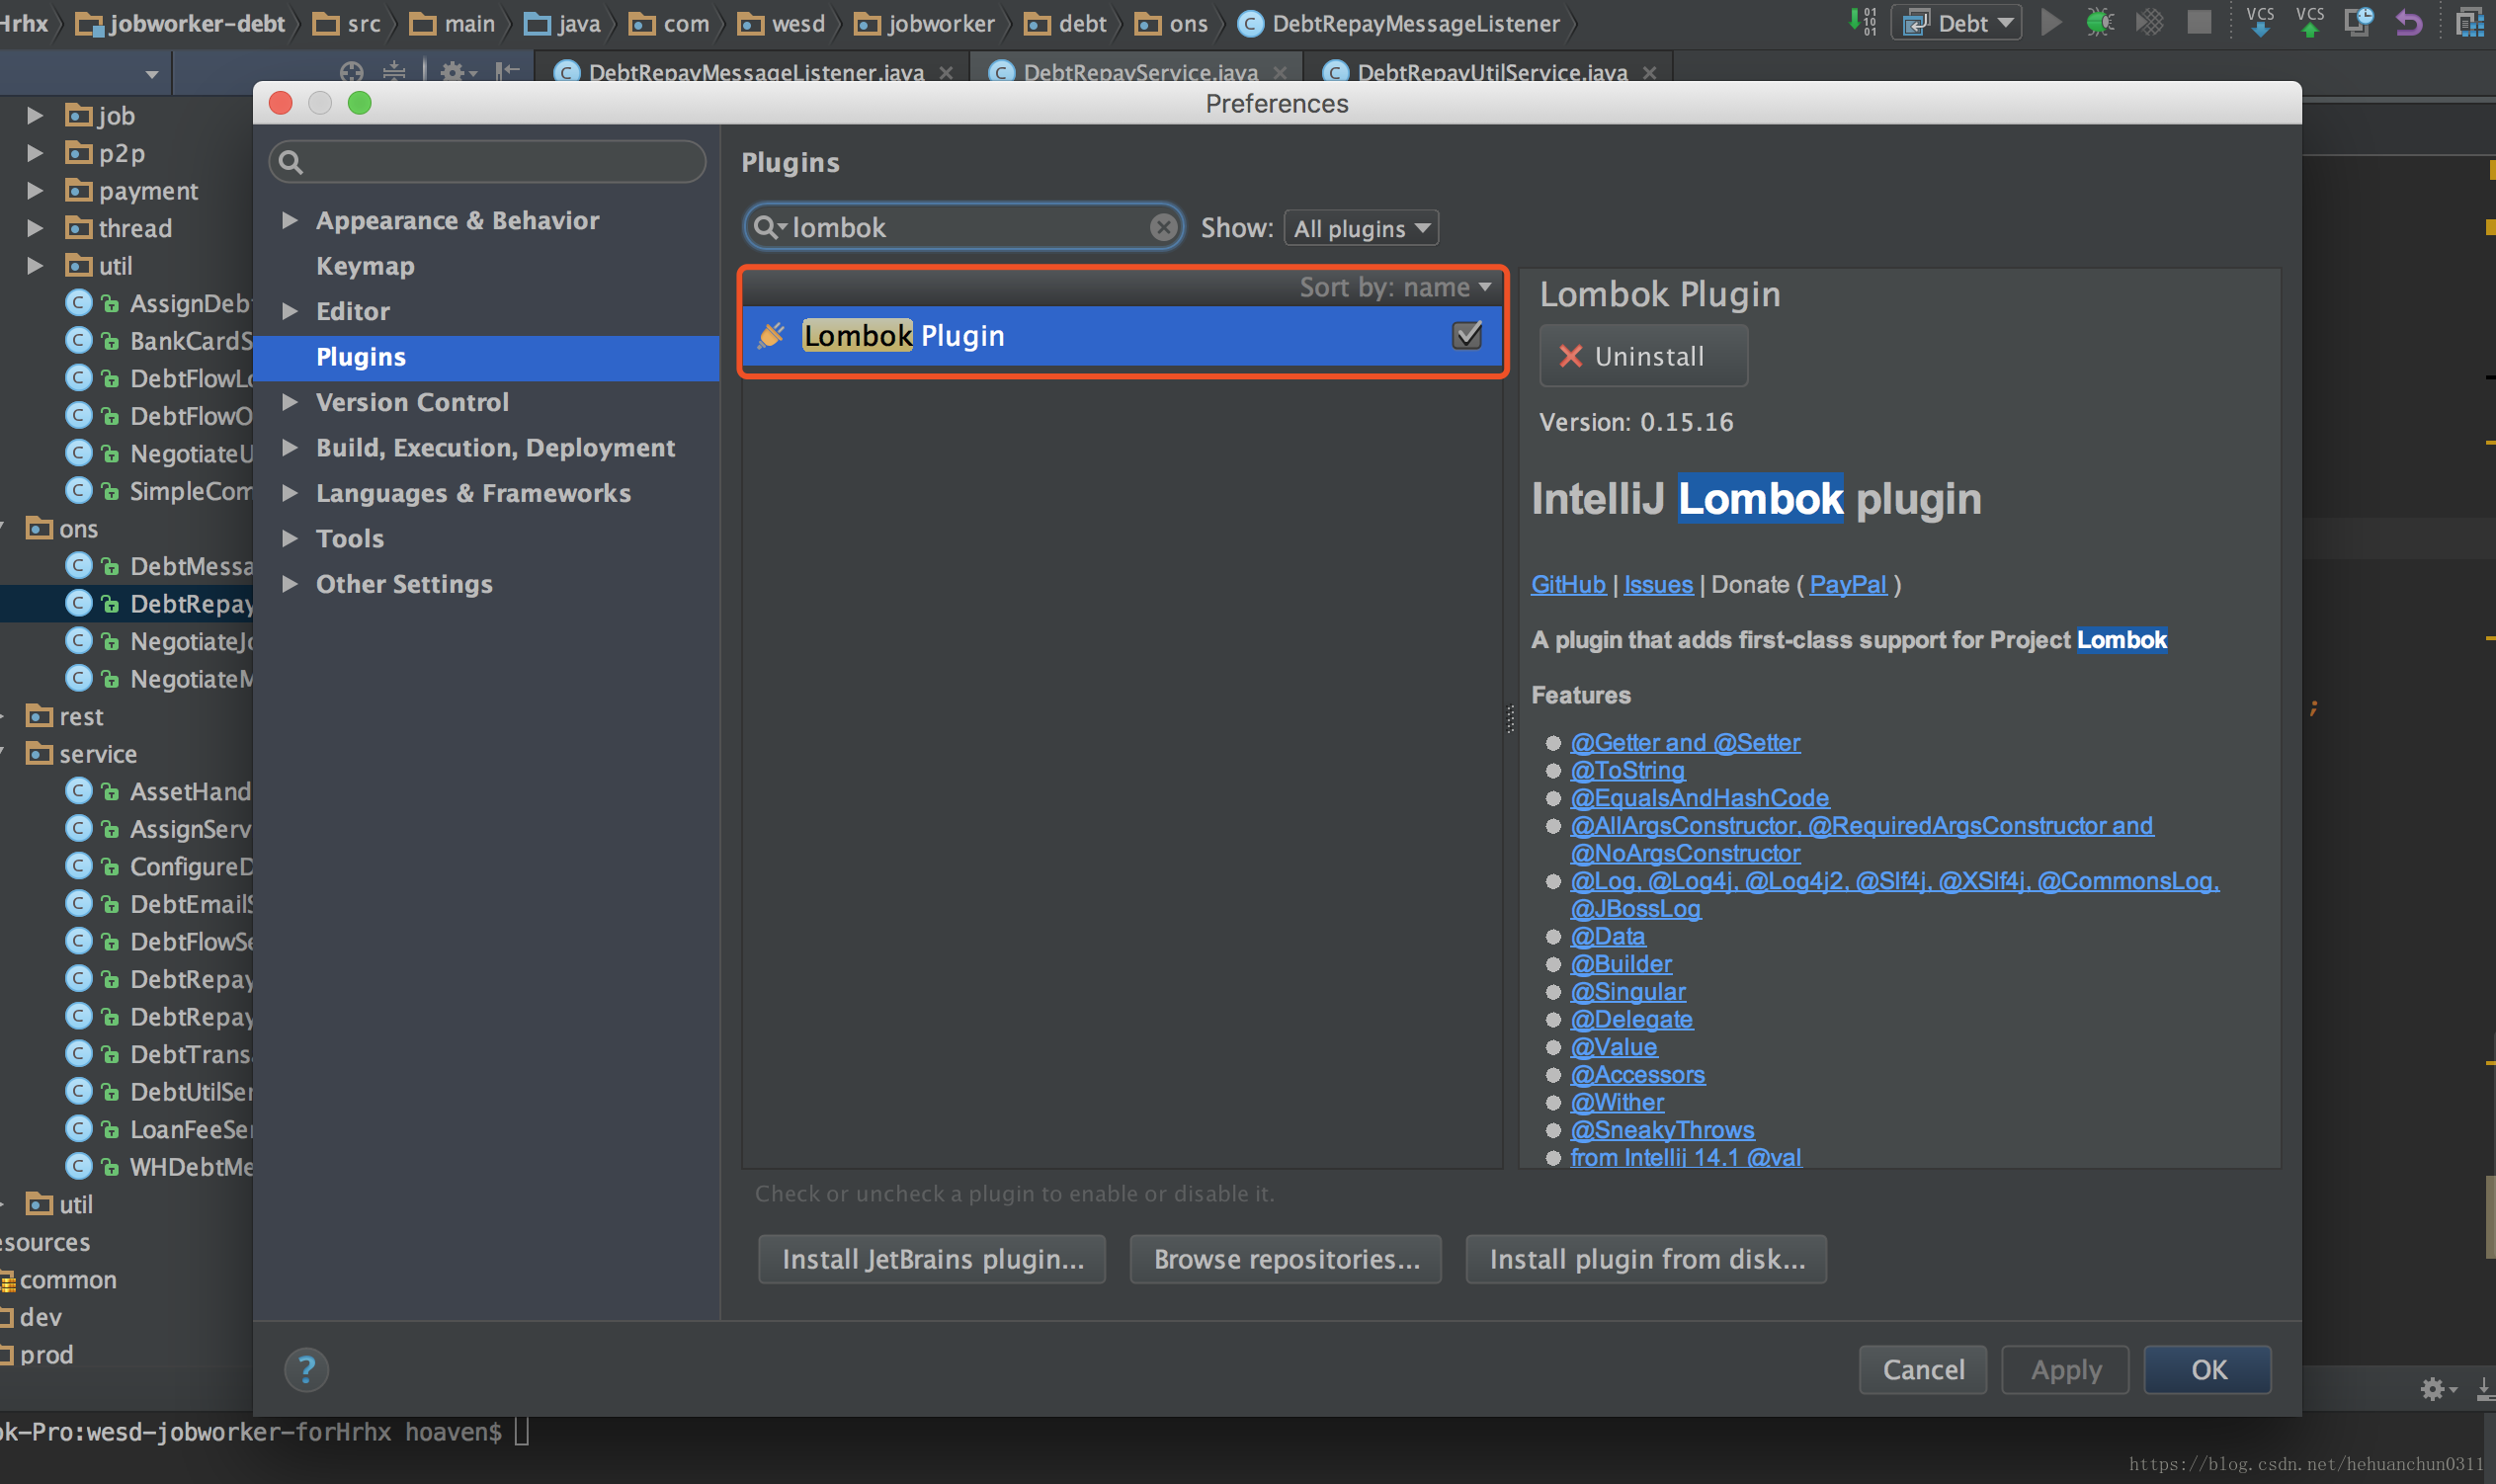Open the Sort by name dropdown
The height and width of the screenshot is (1484, 2496).
tap(1395, 287)
